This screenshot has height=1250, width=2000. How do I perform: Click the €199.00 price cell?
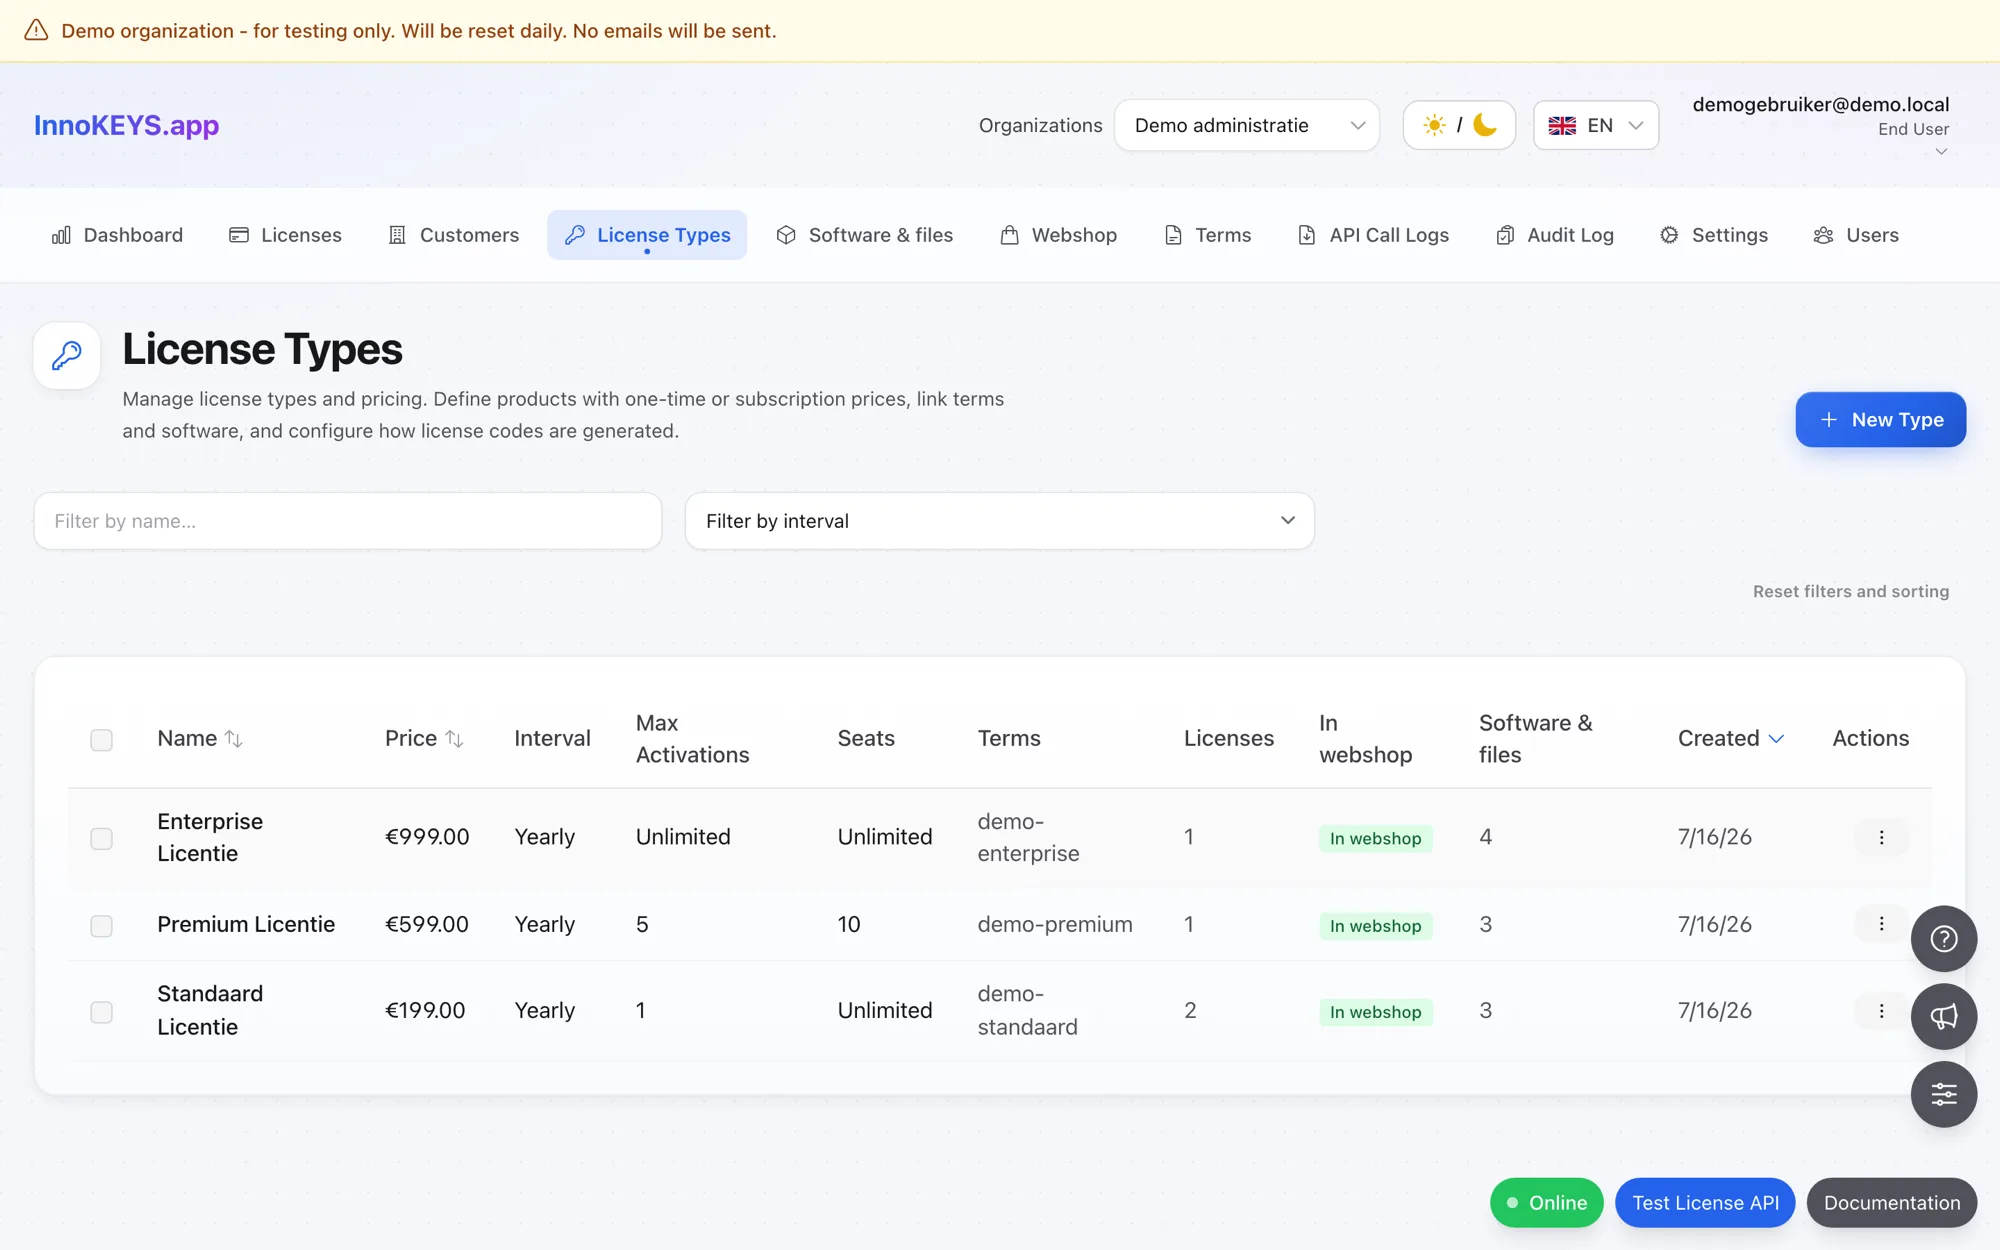(425, 1010)
